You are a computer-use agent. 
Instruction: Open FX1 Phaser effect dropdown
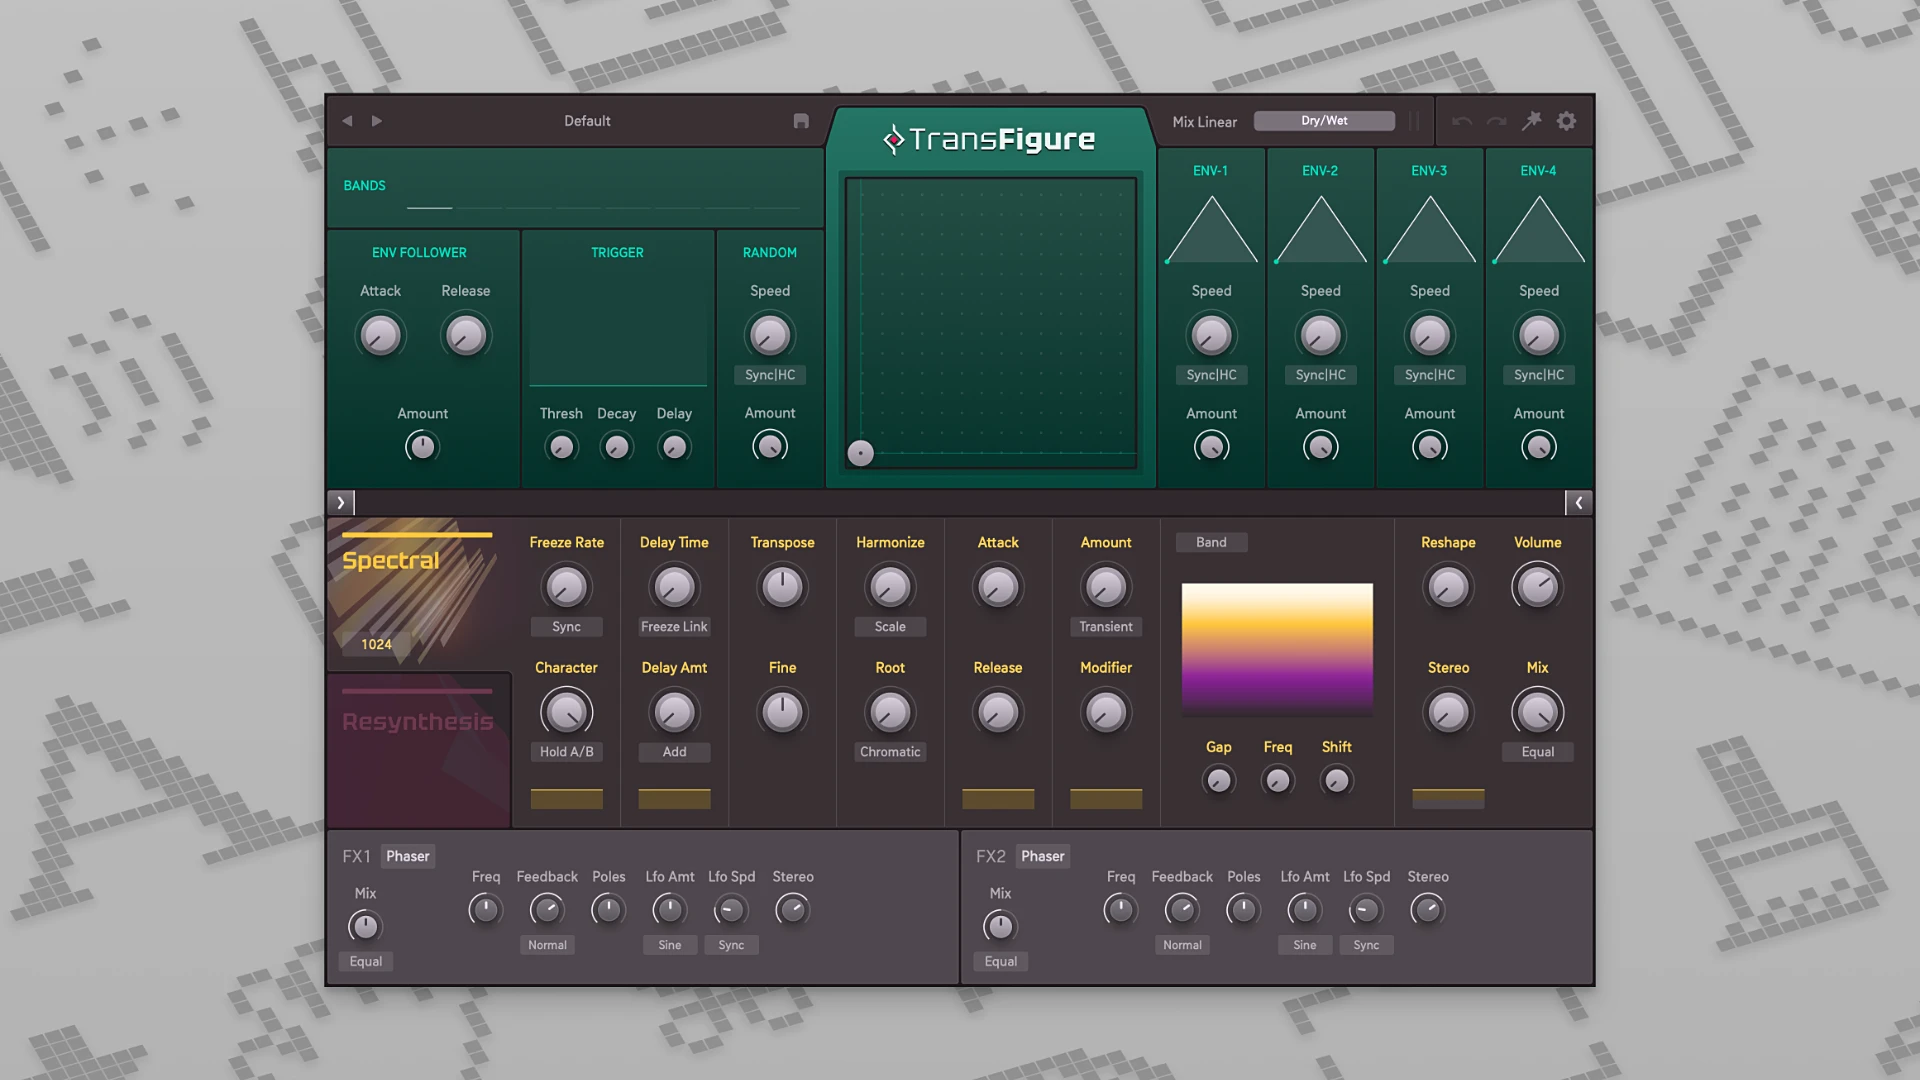point(408,856)
